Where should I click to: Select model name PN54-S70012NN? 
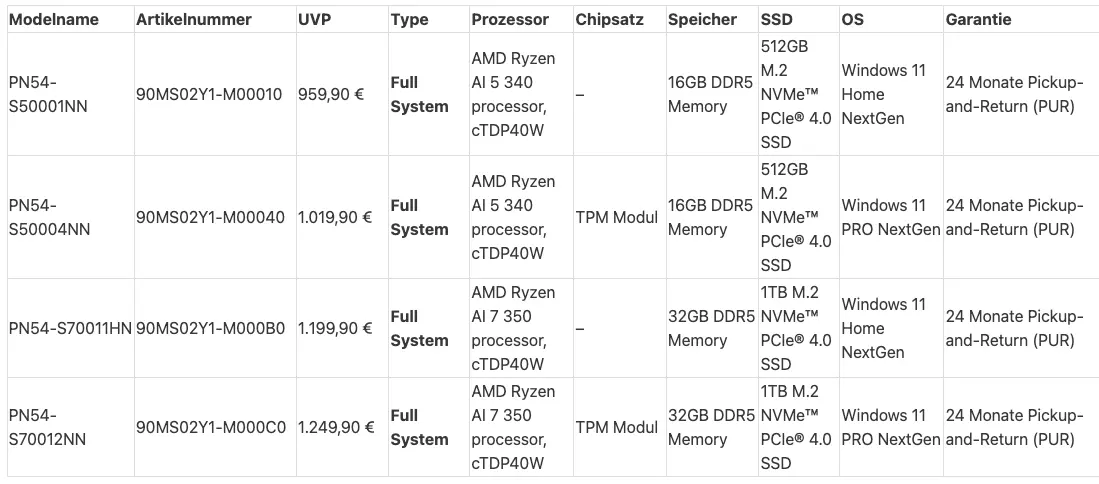pyautogui.click(x=49, y=427)
